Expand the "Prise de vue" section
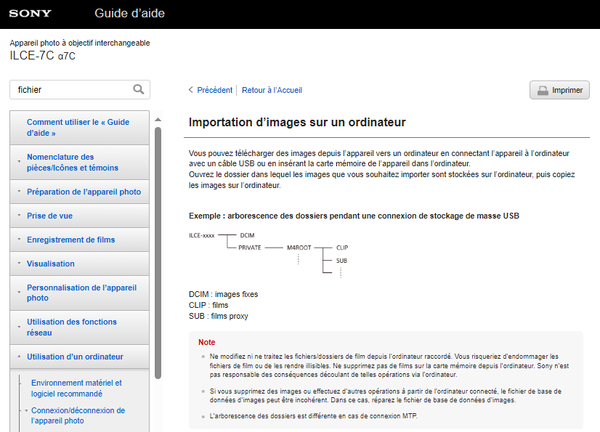 click(50, 215)
